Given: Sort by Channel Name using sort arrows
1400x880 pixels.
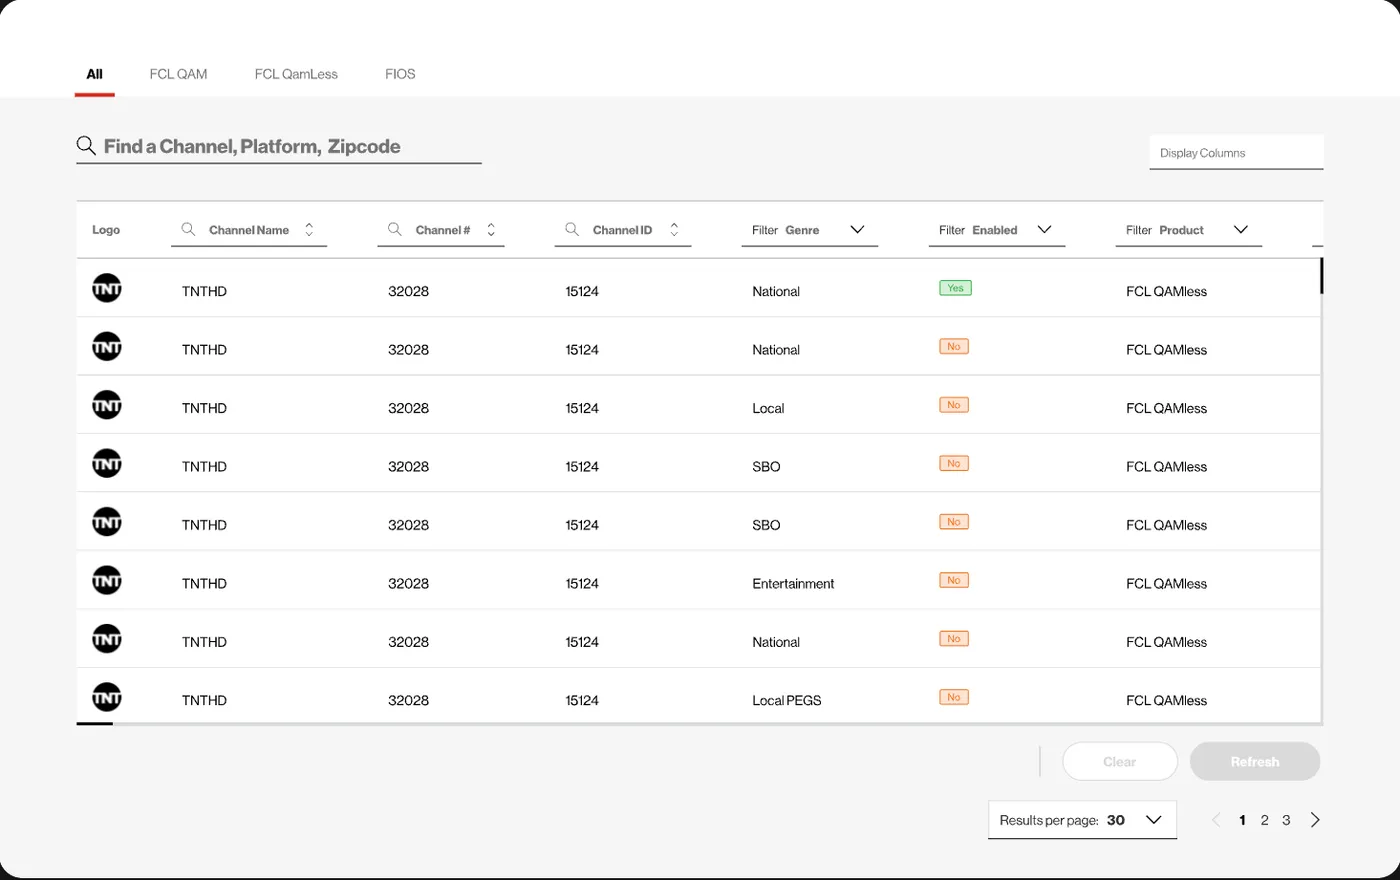Looking at the screenshot, I should tap(309, 230).
